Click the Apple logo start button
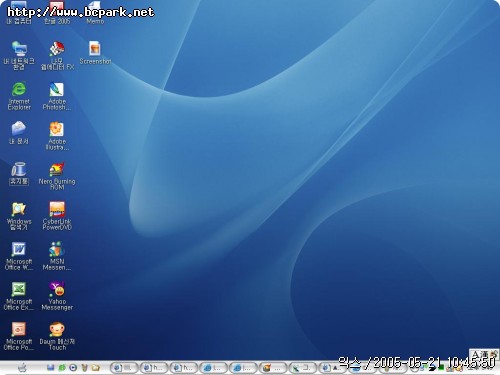The image size is (500, 375). [x=22, y=368]
